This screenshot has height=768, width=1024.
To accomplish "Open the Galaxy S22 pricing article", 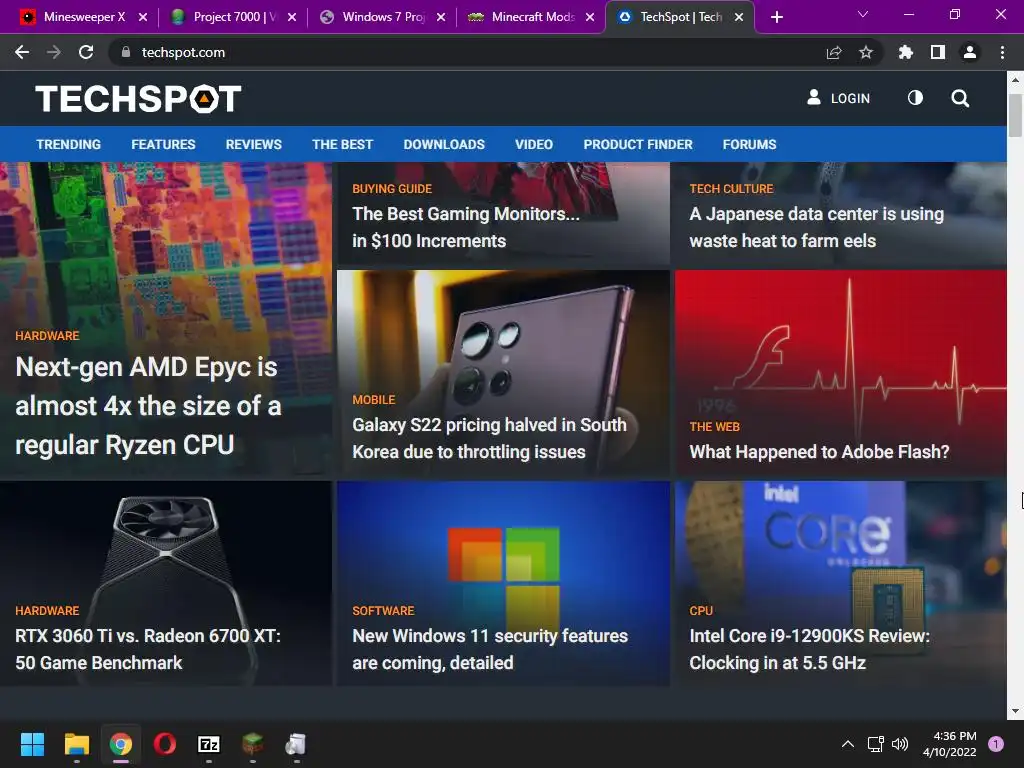I will point(489,438).
